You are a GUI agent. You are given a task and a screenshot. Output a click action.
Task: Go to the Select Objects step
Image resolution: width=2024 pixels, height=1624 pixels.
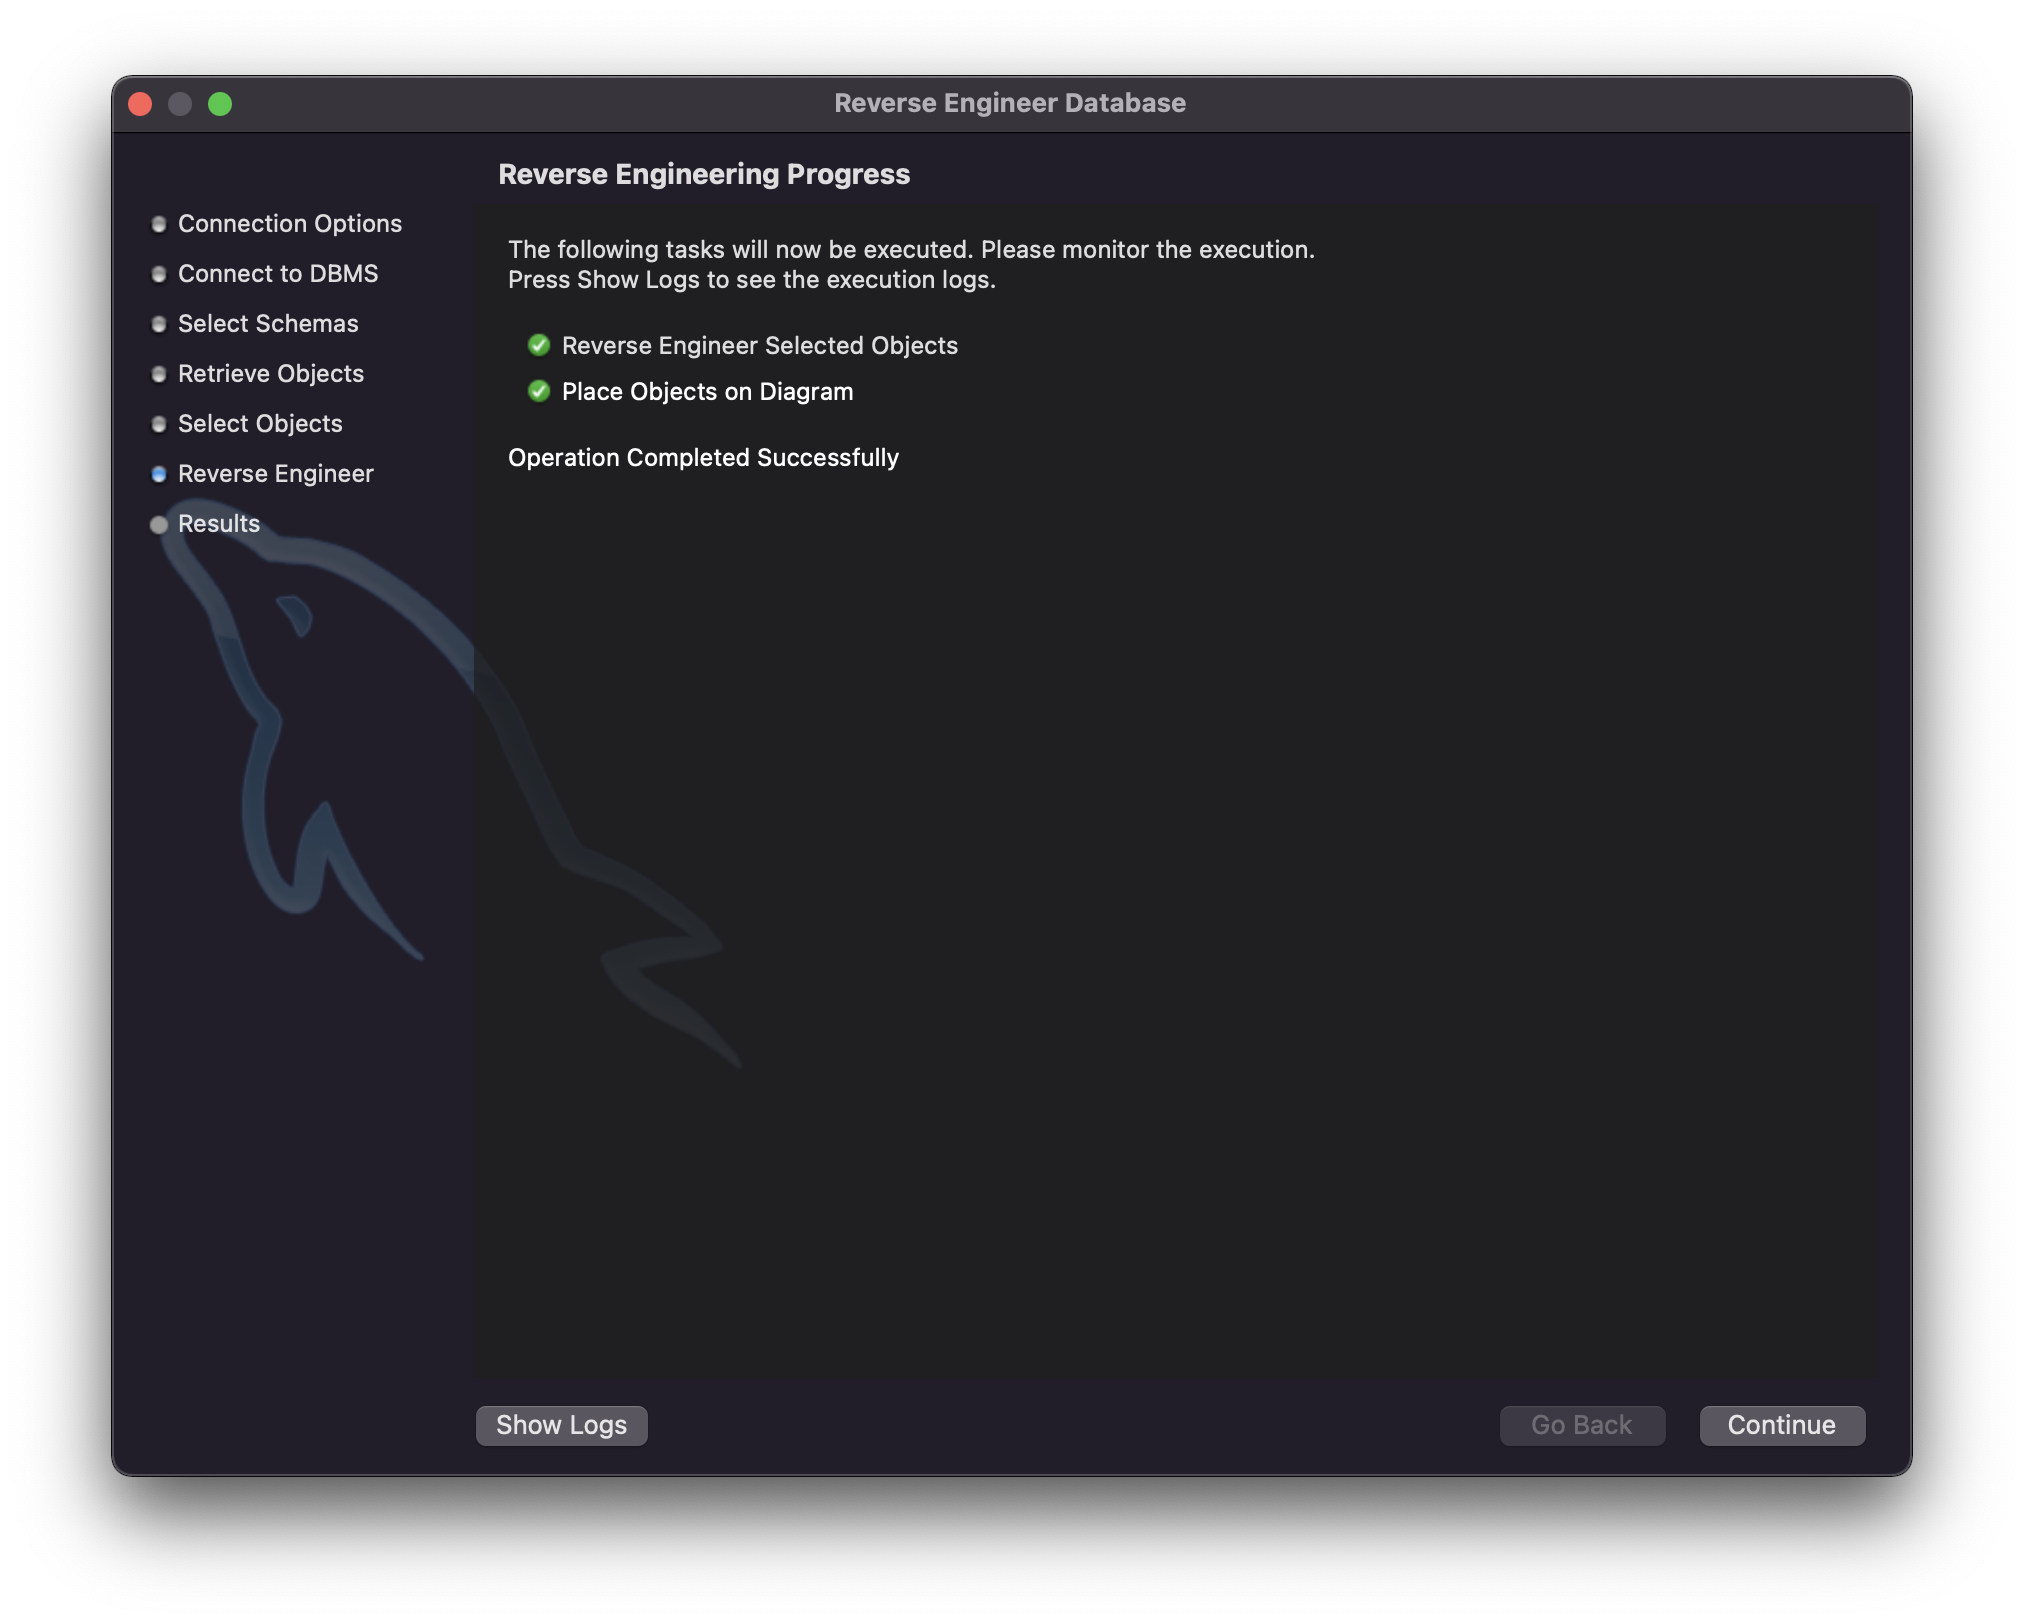point(260,423)
